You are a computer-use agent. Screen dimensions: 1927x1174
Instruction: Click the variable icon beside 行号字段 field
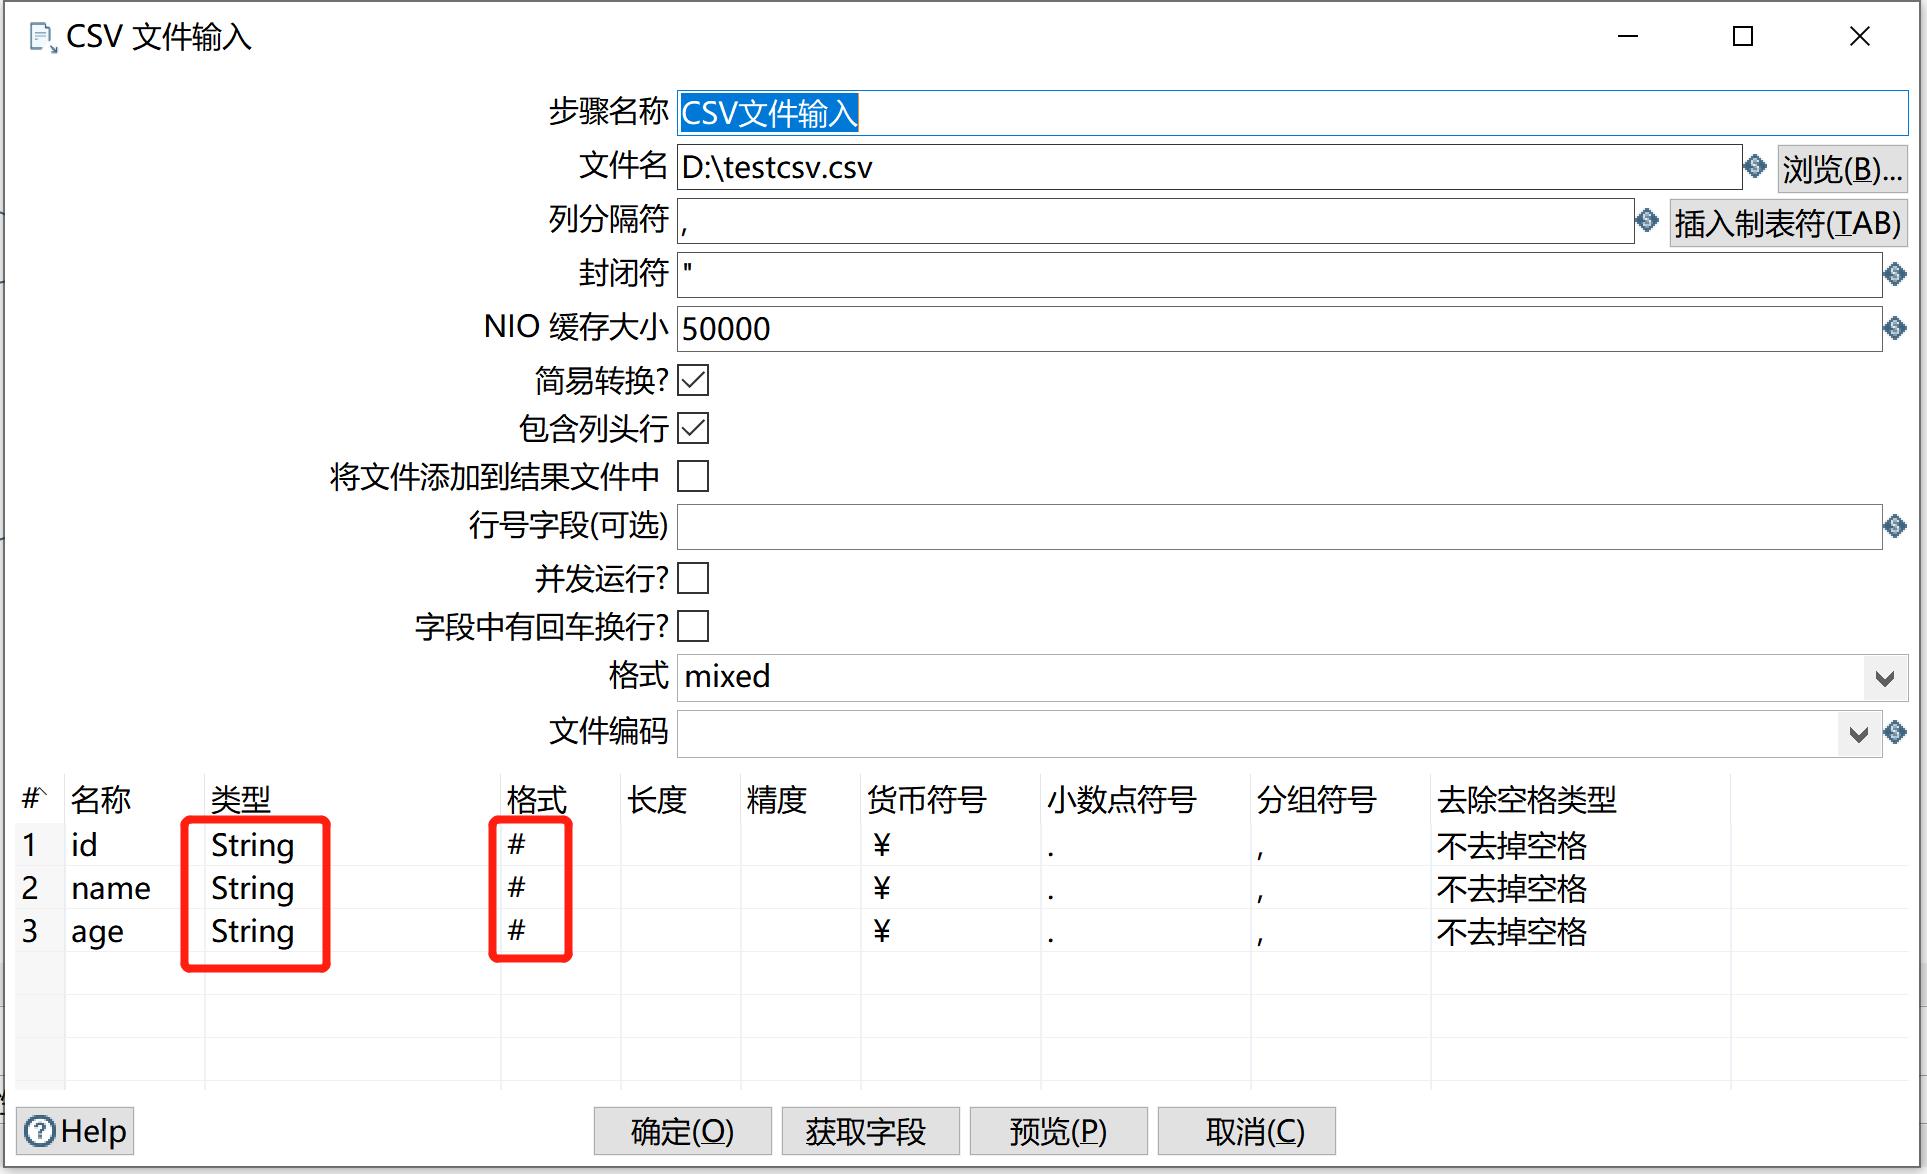coord(1895,526)
